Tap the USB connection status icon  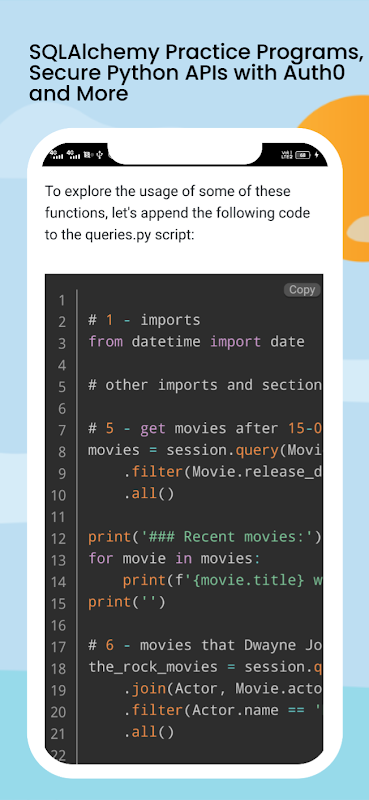click(100, 154)
